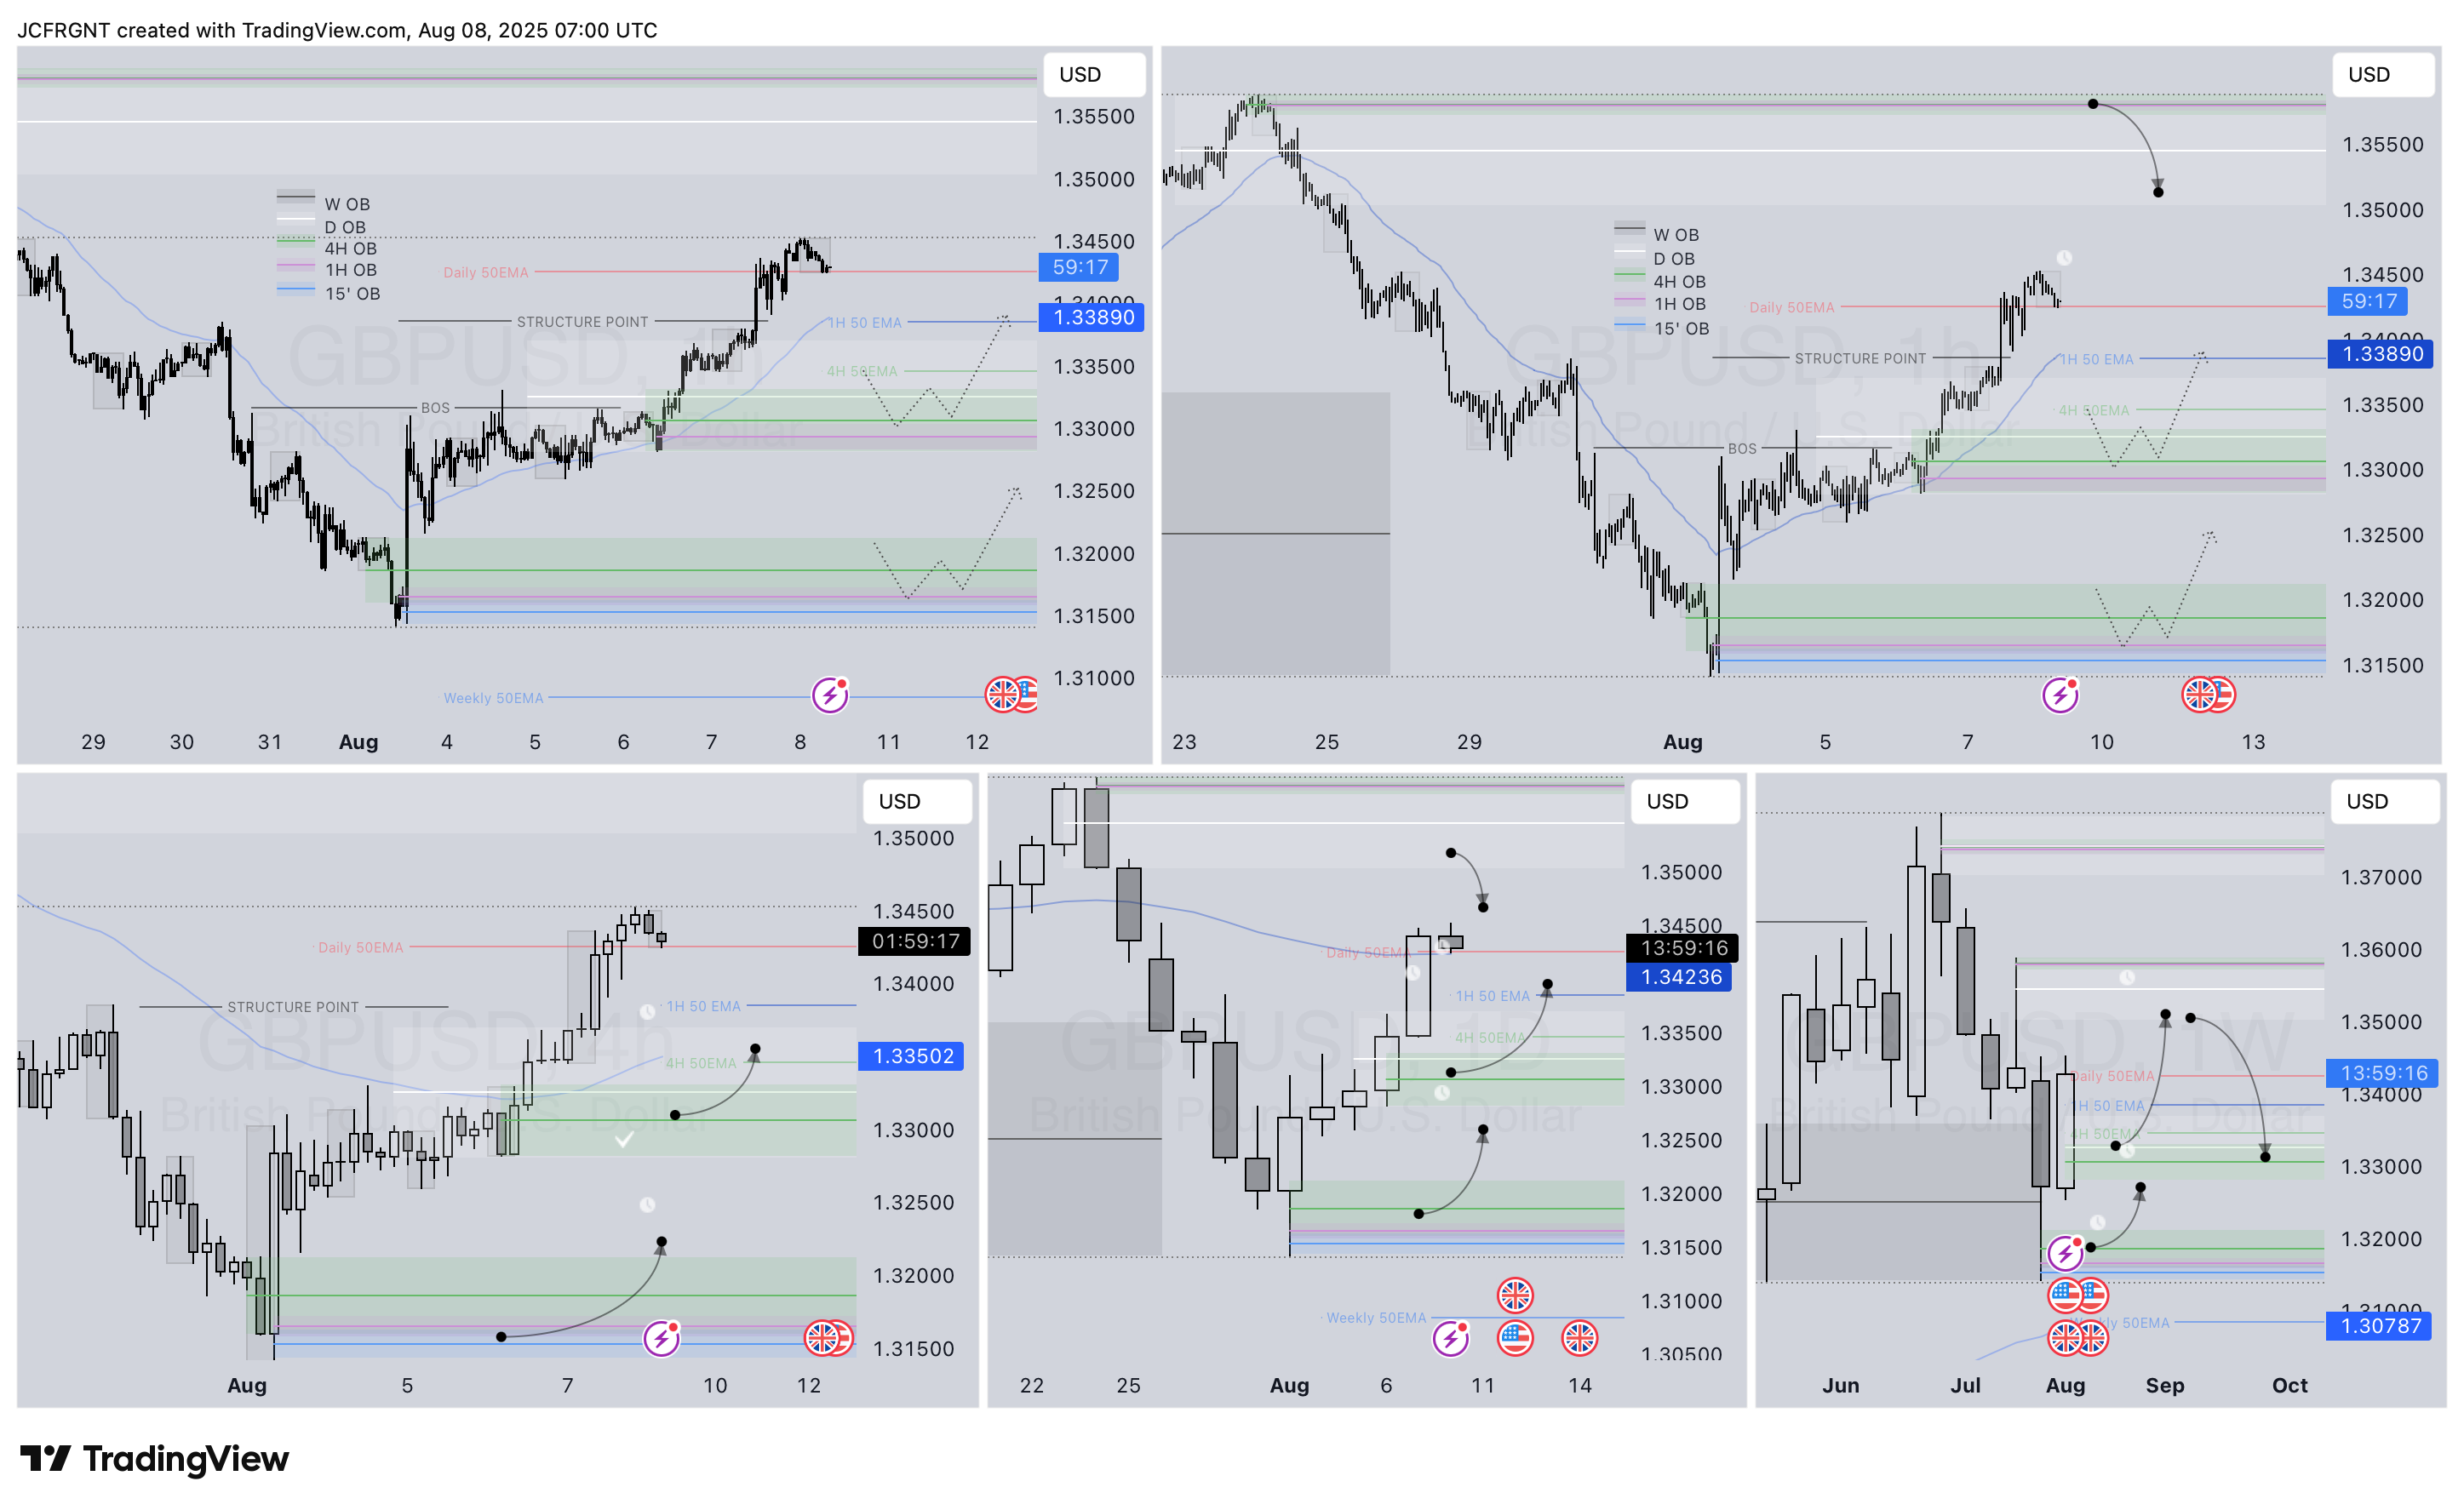Viewport: 2464px width, 1510px height.
Task: Click the flag event icons in bottom-left chart
Action: (829, 1338)
